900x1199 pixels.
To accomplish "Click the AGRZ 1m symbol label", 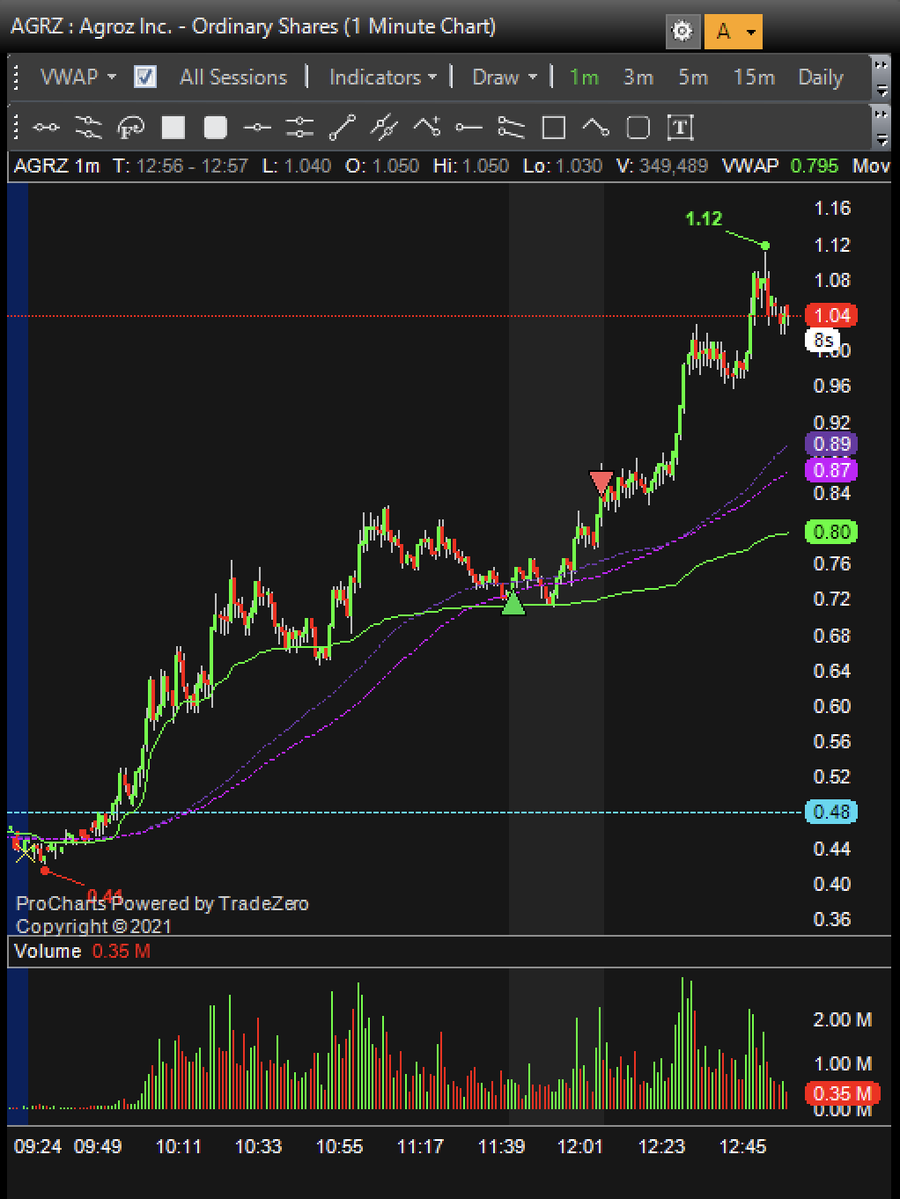I will pos(57,166).
